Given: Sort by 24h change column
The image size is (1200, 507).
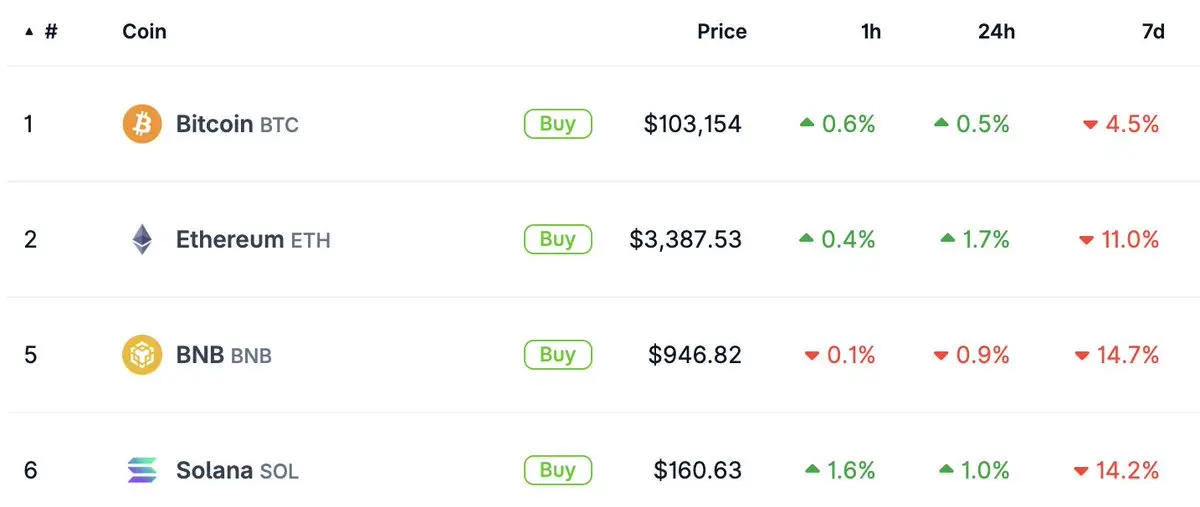Looking at the screenshot, I should pyautogui.click(x=996, y=32).
